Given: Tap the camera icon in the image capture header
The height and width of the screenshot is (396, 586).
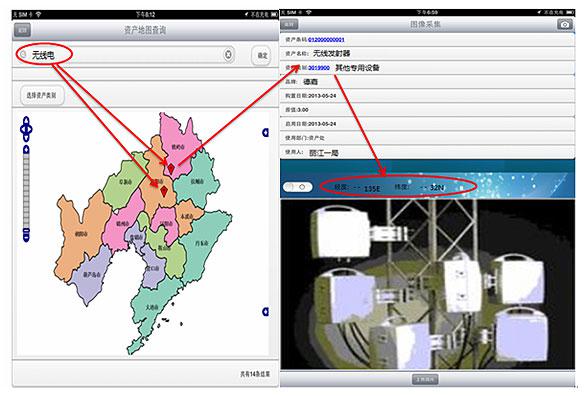Looking at the screenshot, I should point(565,24).
